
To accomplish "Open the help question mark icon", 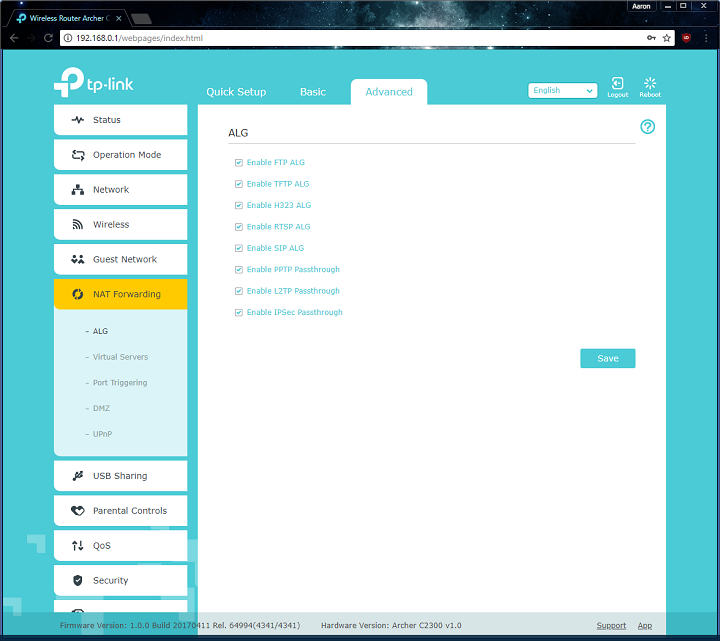I will coord(647,127).
